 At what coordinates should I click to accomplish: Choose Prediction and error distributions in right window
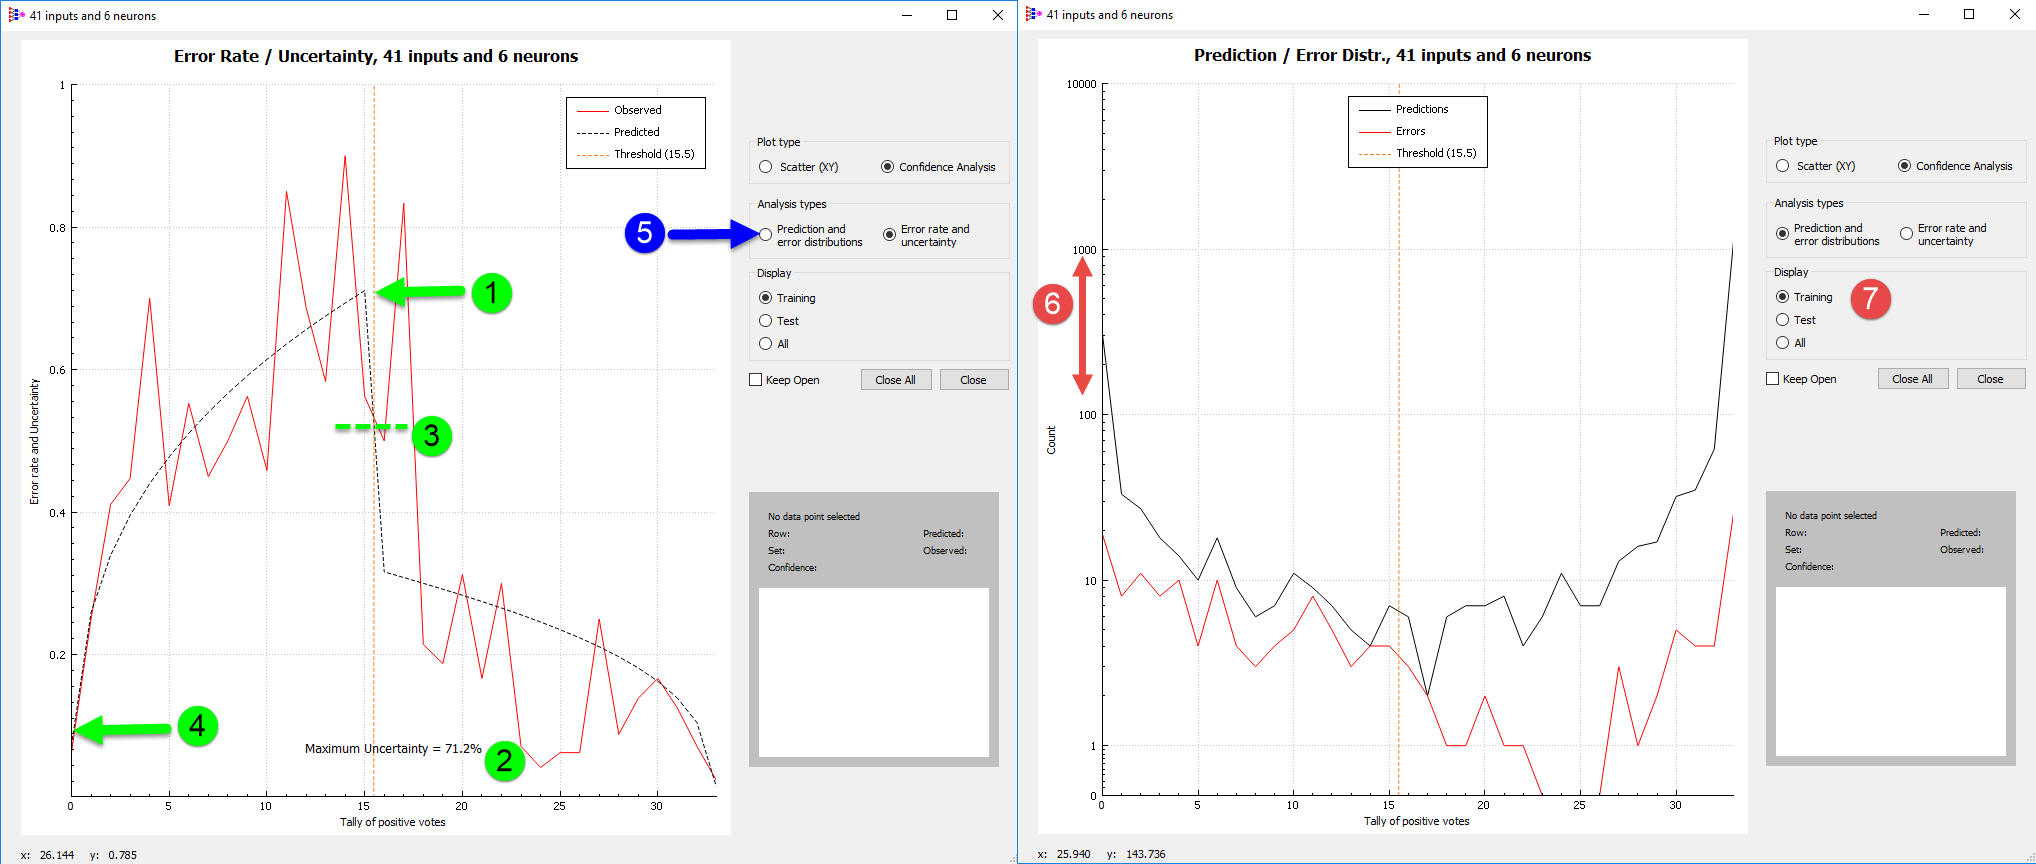point(1783,234)
